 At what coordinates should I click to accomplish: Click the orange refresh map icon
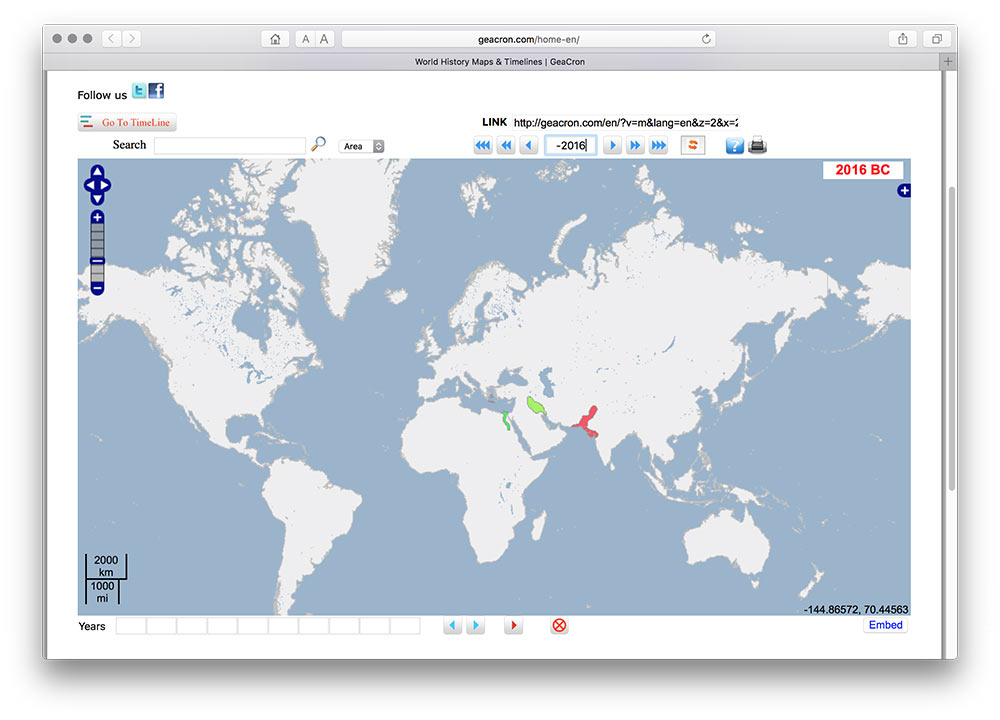(x=693, y=145)
